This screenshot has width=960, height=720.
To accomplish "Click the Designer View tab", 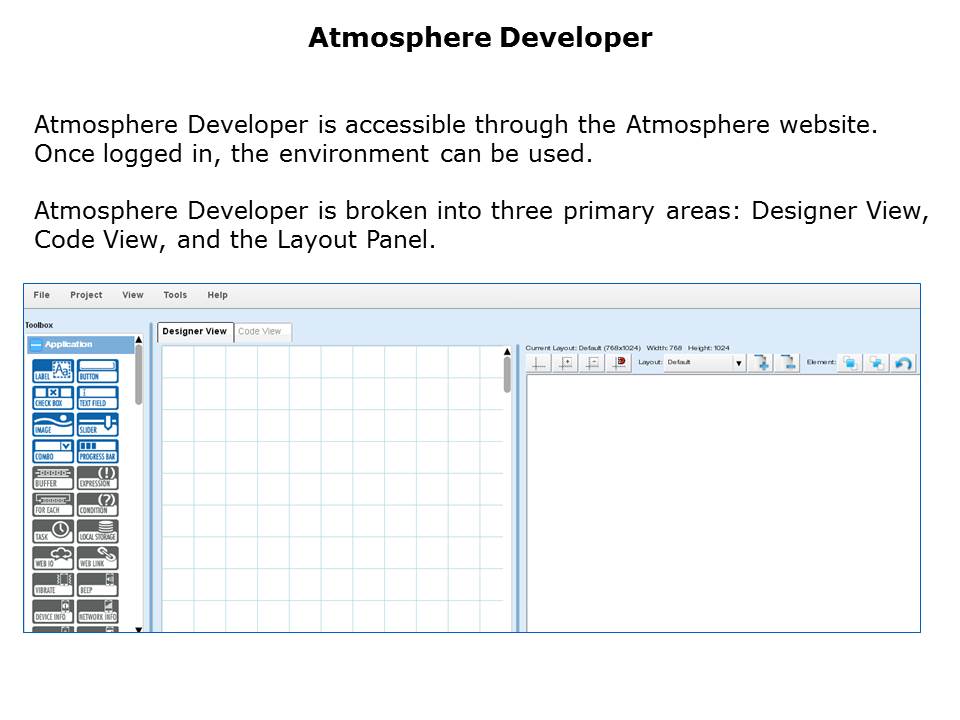I will [x=195, y=332].
